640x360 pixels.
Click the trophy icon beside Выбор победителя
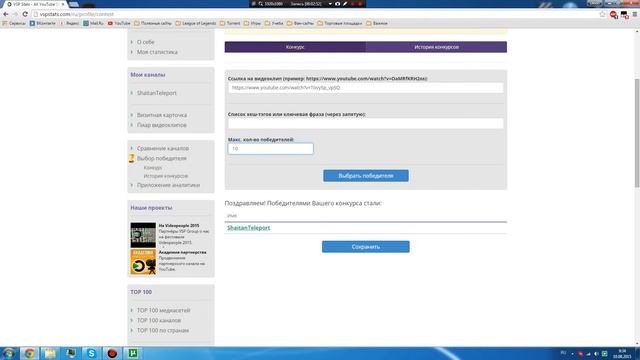pos(131,158)
